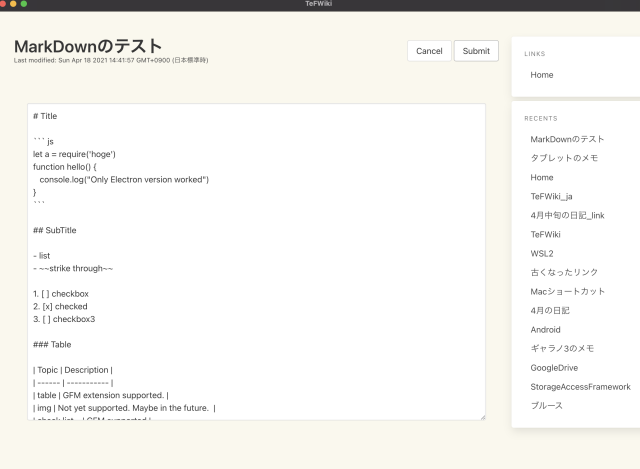Click the '| img | Not yet supported' line

click(124, 408)
